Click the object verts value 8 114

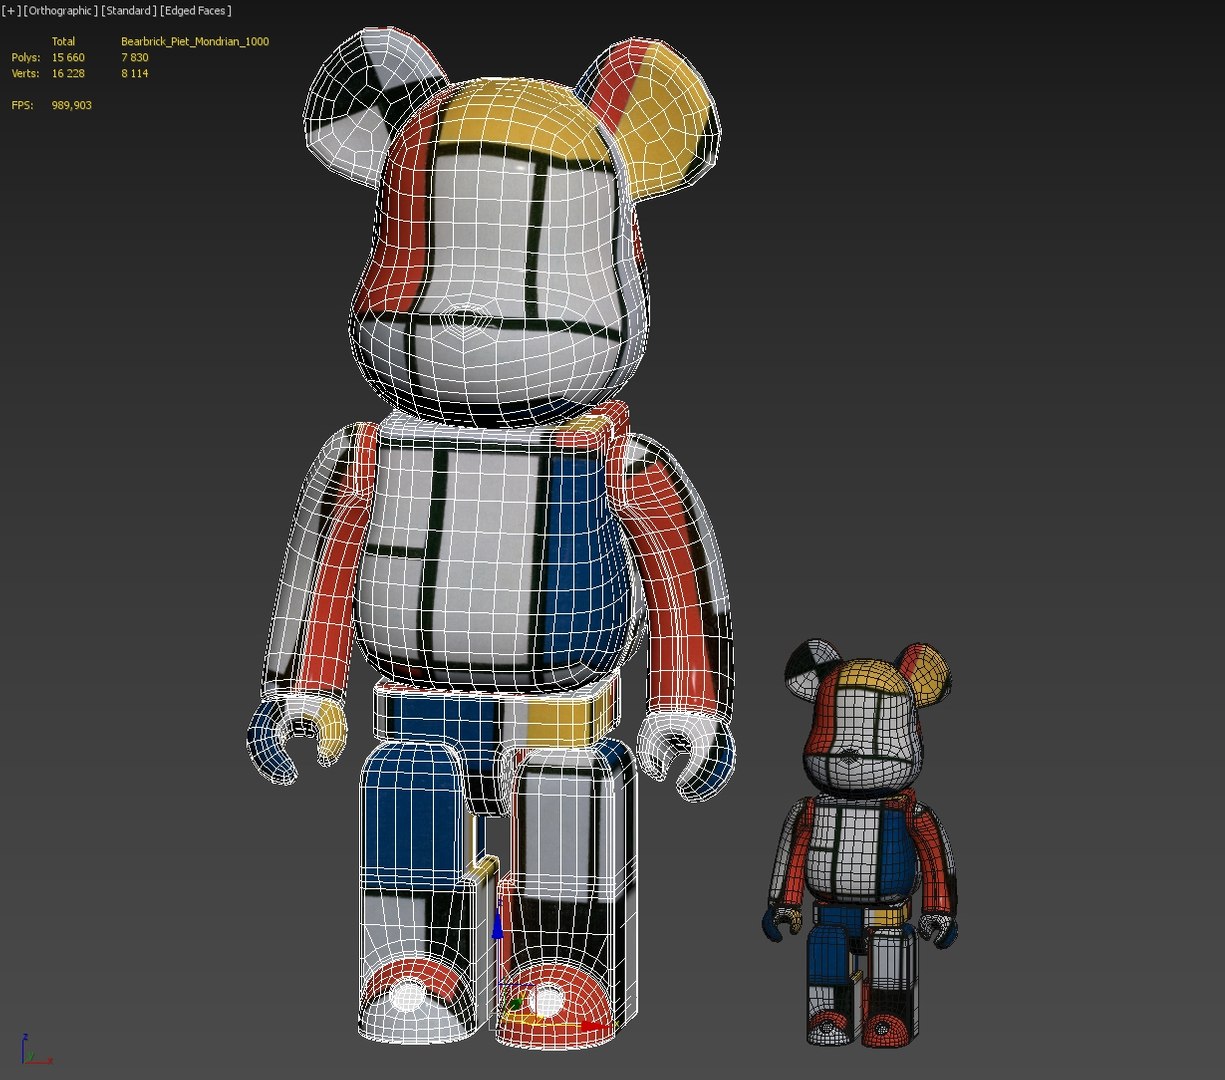point(135,74)
